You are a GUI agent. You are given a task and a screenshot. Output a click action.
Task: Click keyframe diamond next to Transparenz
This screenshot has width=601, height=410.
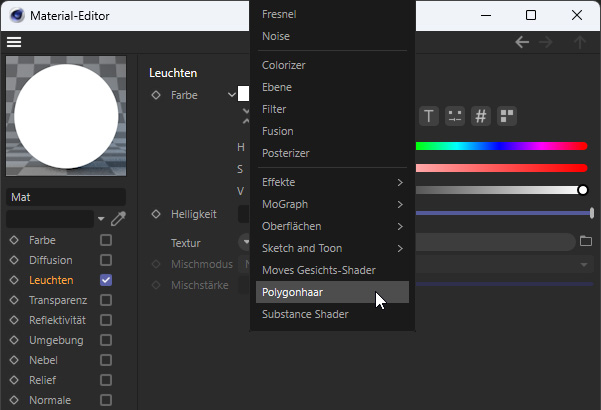14,300
